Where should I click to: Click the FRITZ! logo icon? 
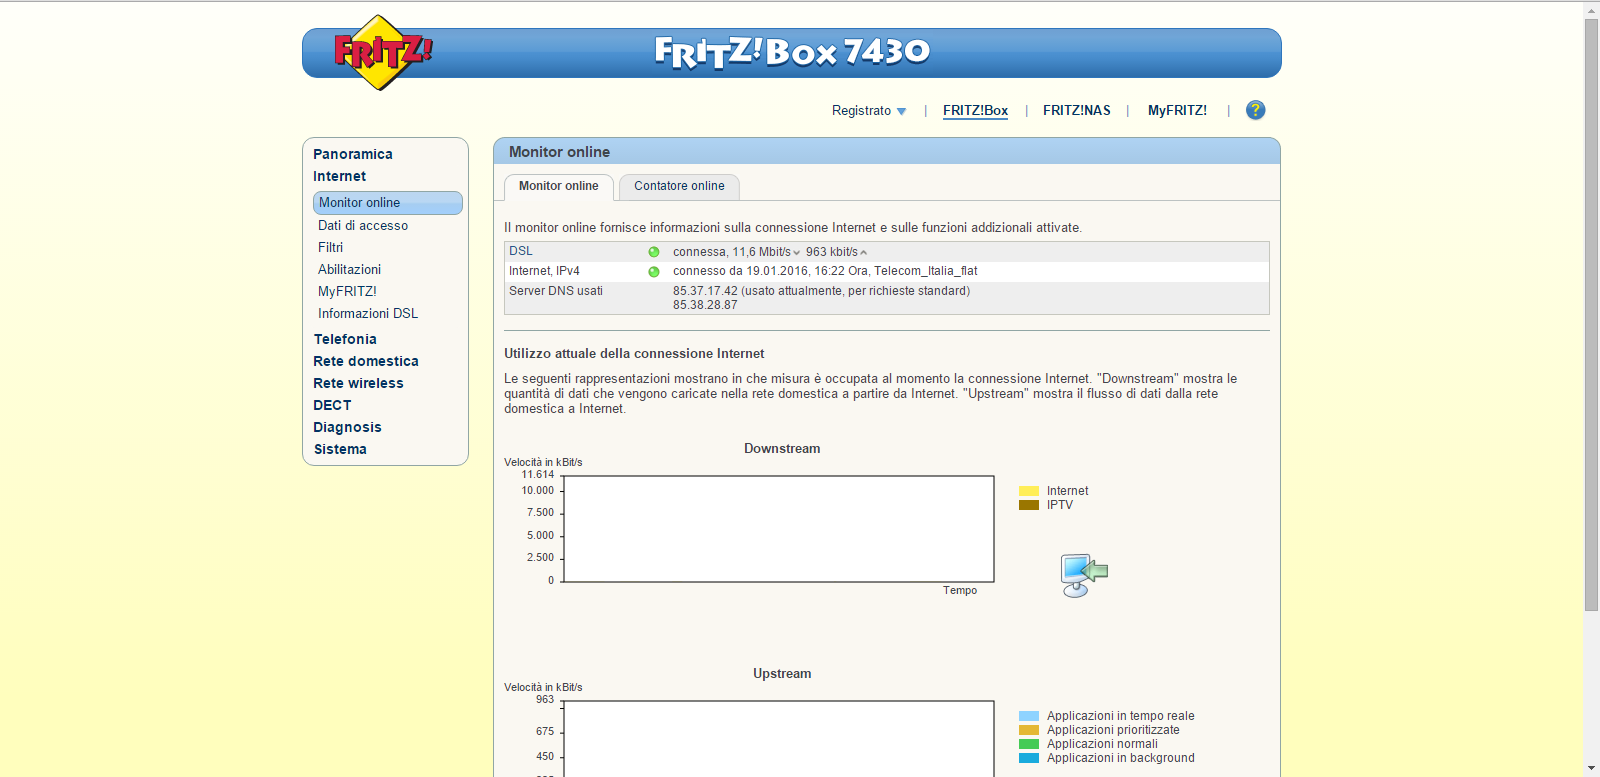point(380,52)
